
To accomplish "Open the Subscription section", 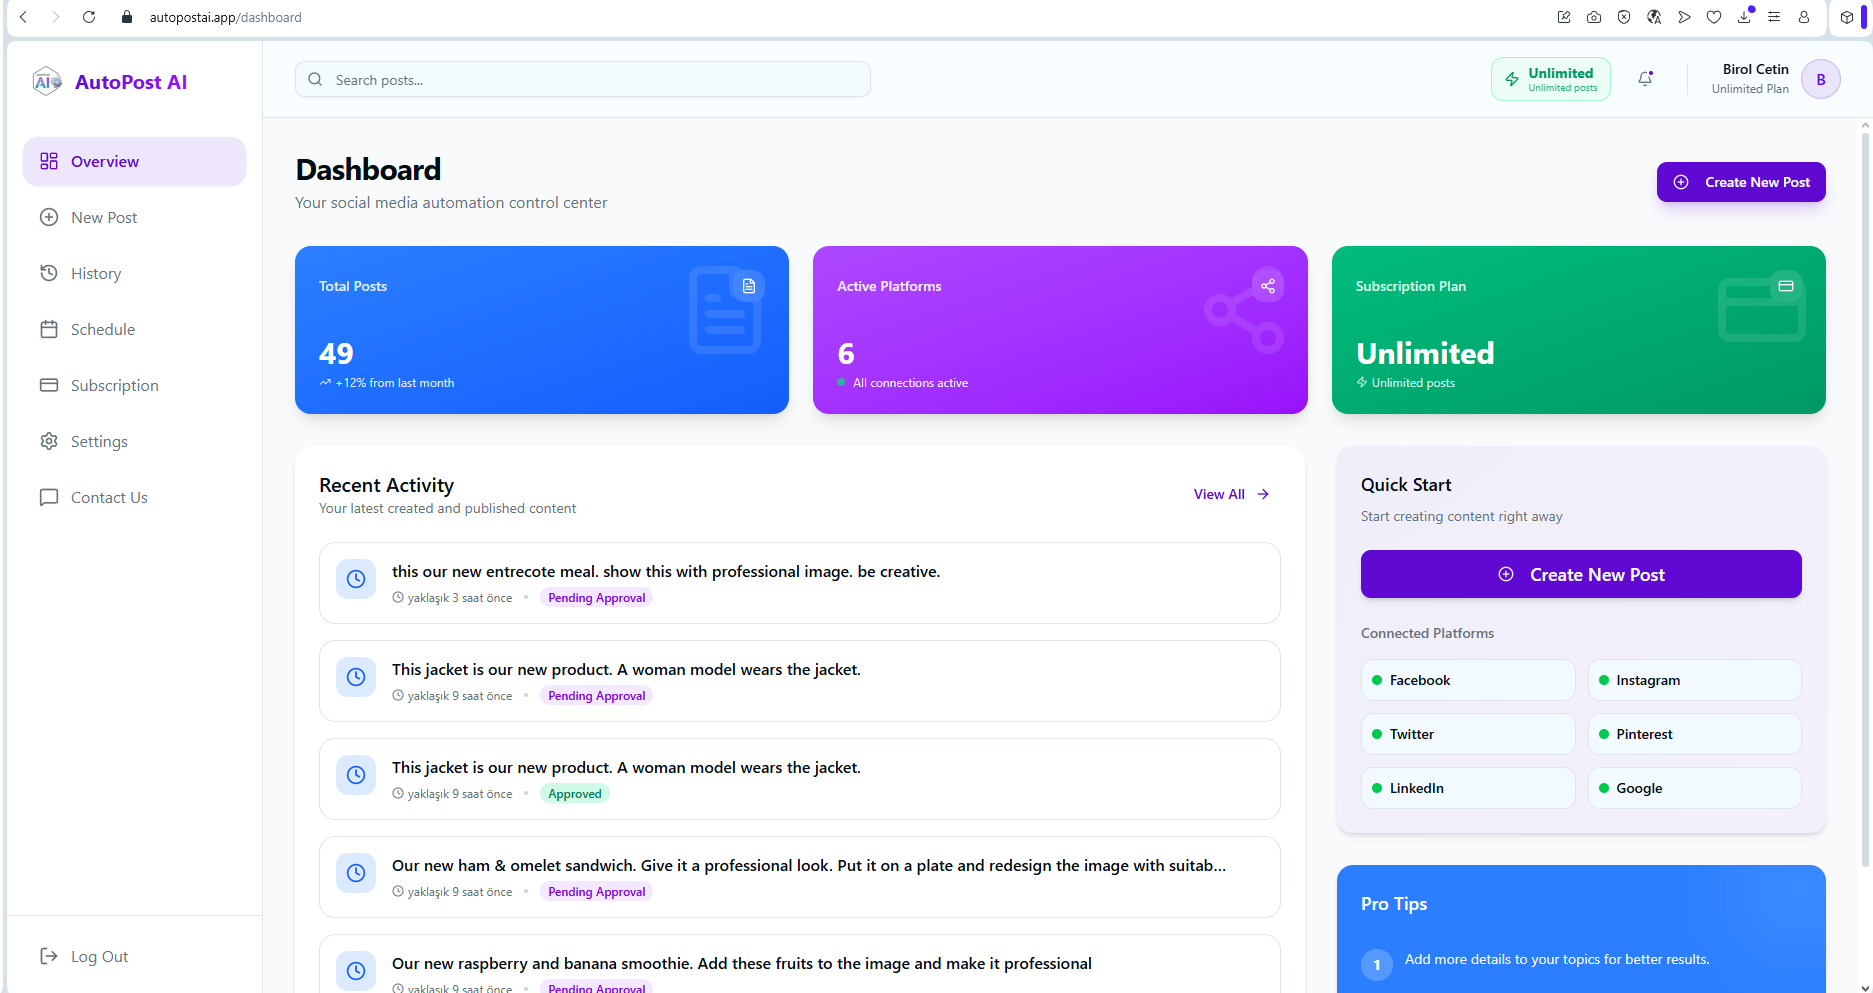I will 114,385.
